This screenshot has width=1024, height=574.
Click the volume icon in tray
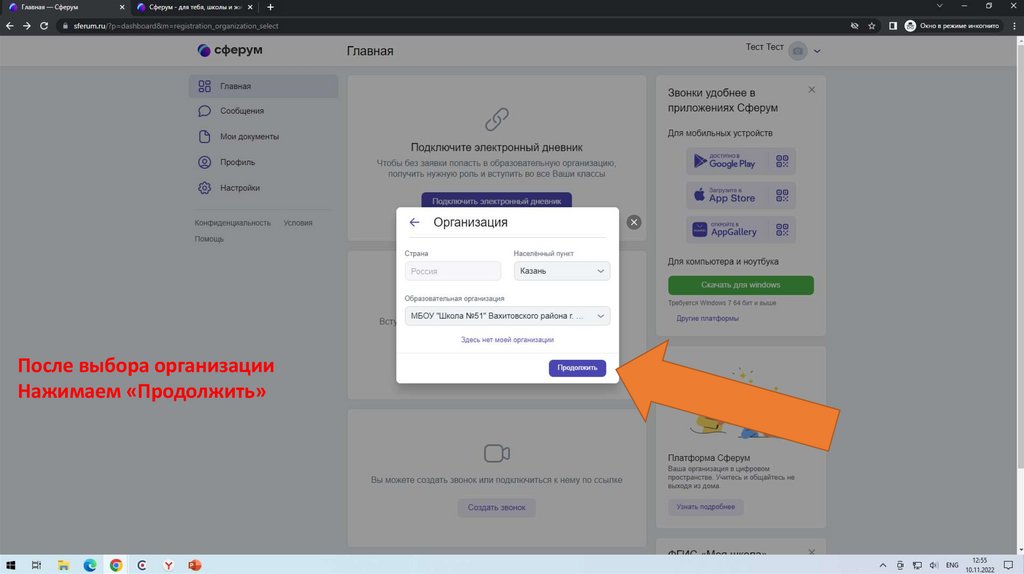tap(934, 565)
